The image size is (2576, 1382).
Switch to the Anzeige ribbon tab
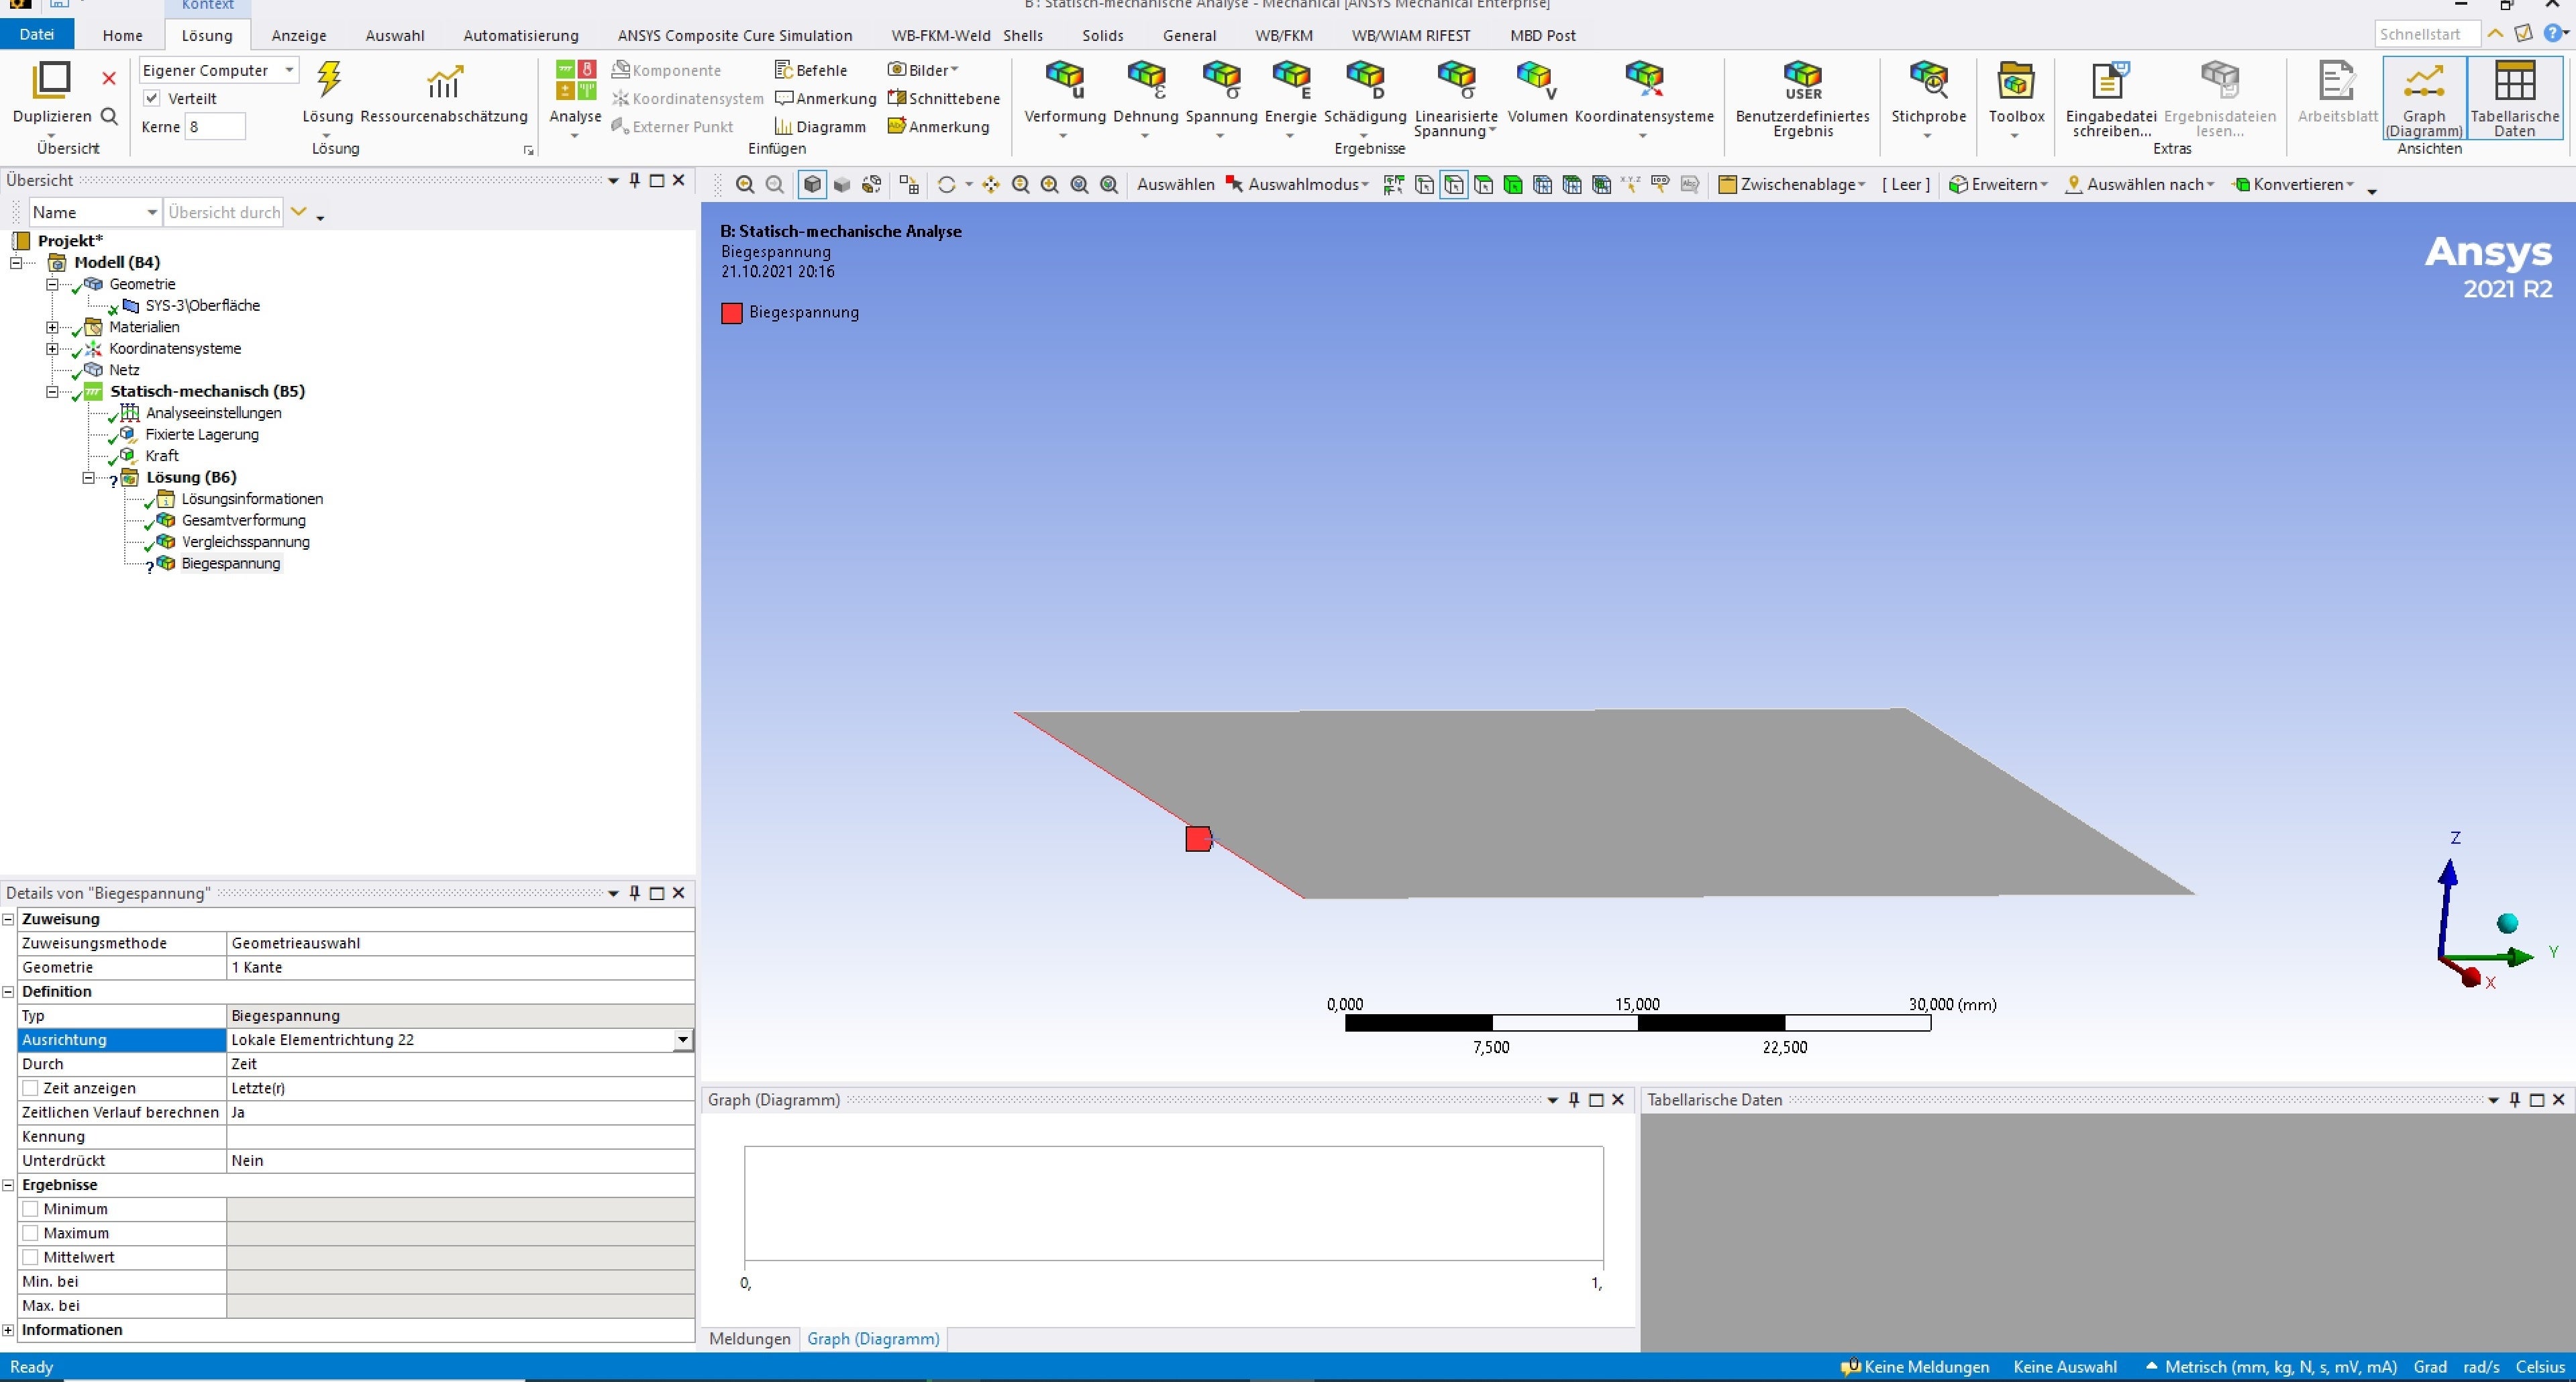tap(299, 35)
